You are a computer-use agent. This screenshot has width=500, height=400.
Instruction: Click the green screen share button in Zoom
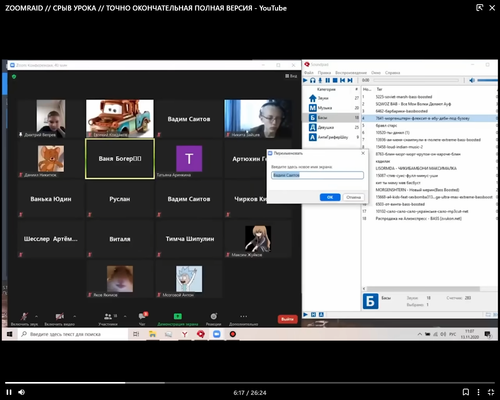[x=178, y=318]
